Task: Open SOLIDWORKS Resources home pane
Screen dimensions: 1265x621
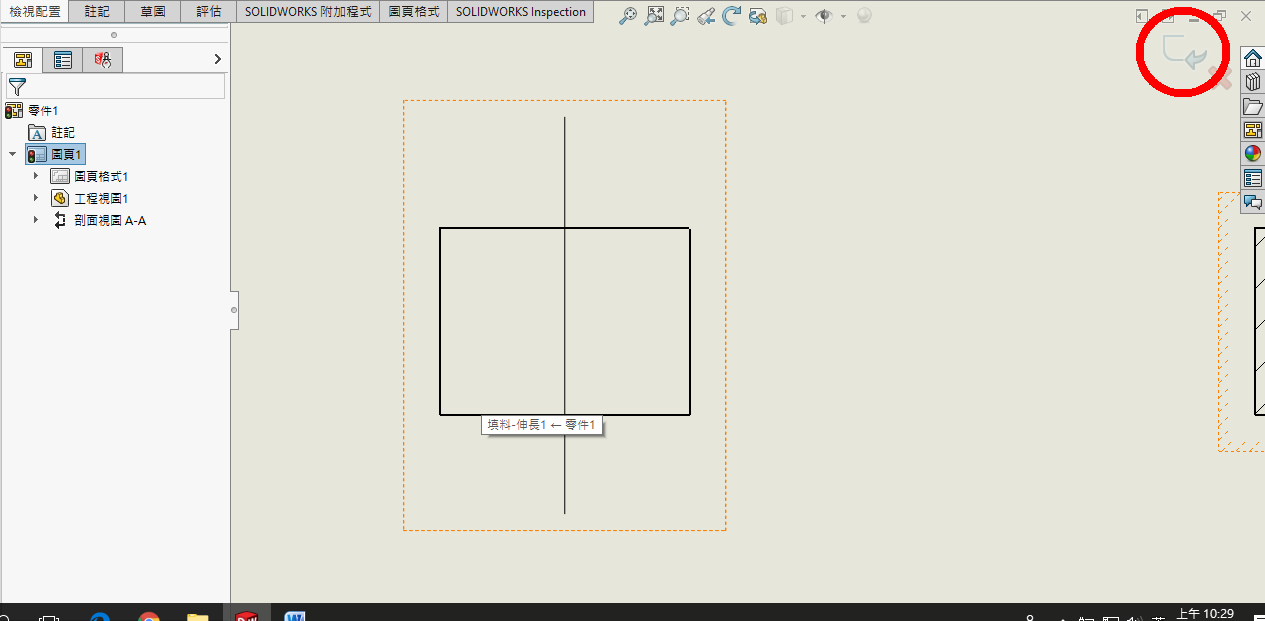Action: 1252,58
